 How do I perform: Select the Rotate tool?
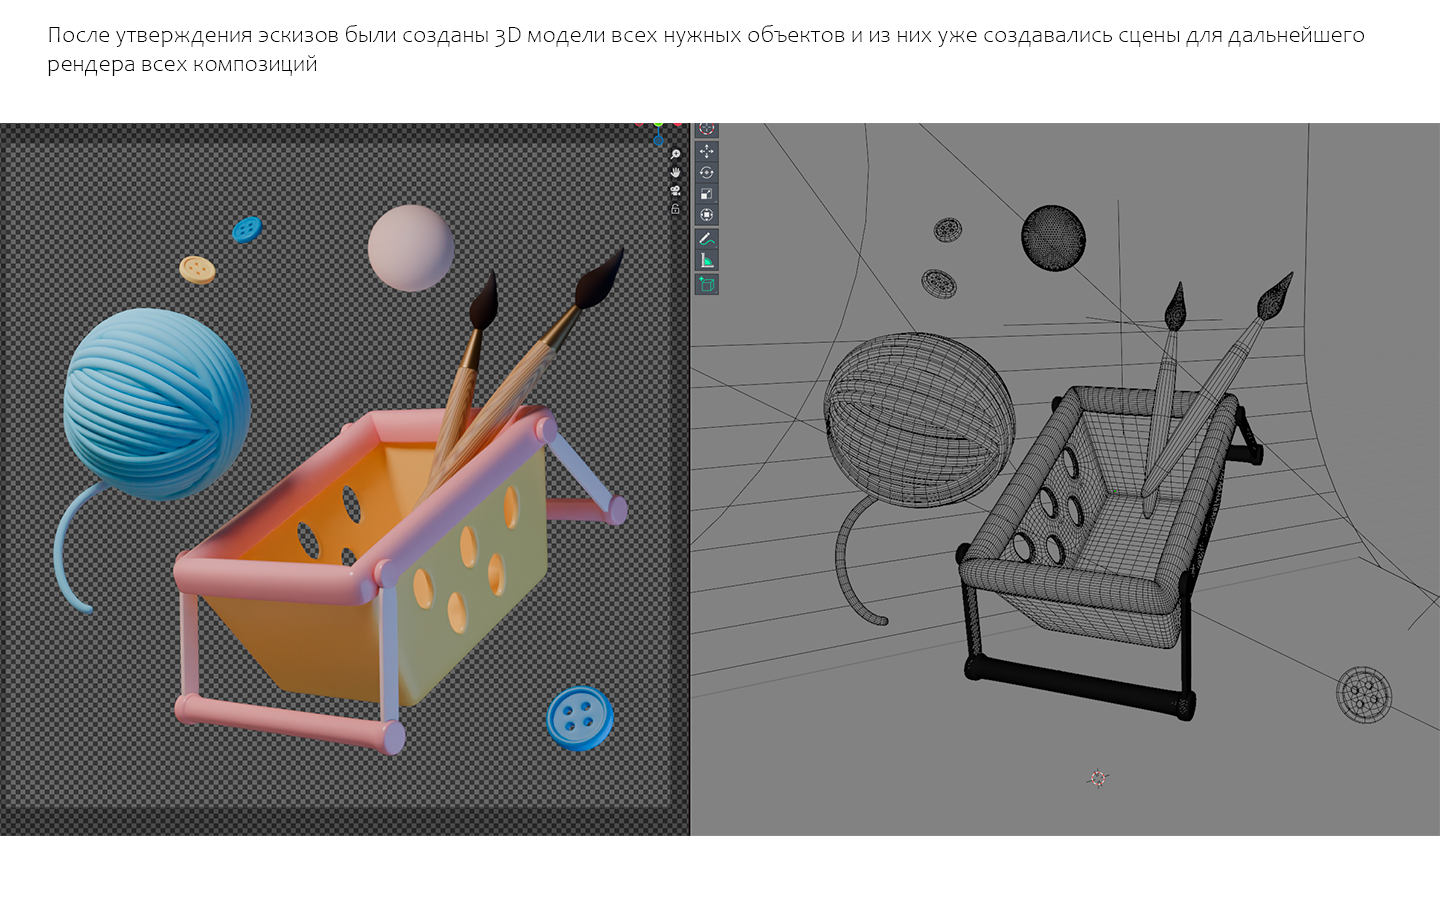tap(707, 170)
